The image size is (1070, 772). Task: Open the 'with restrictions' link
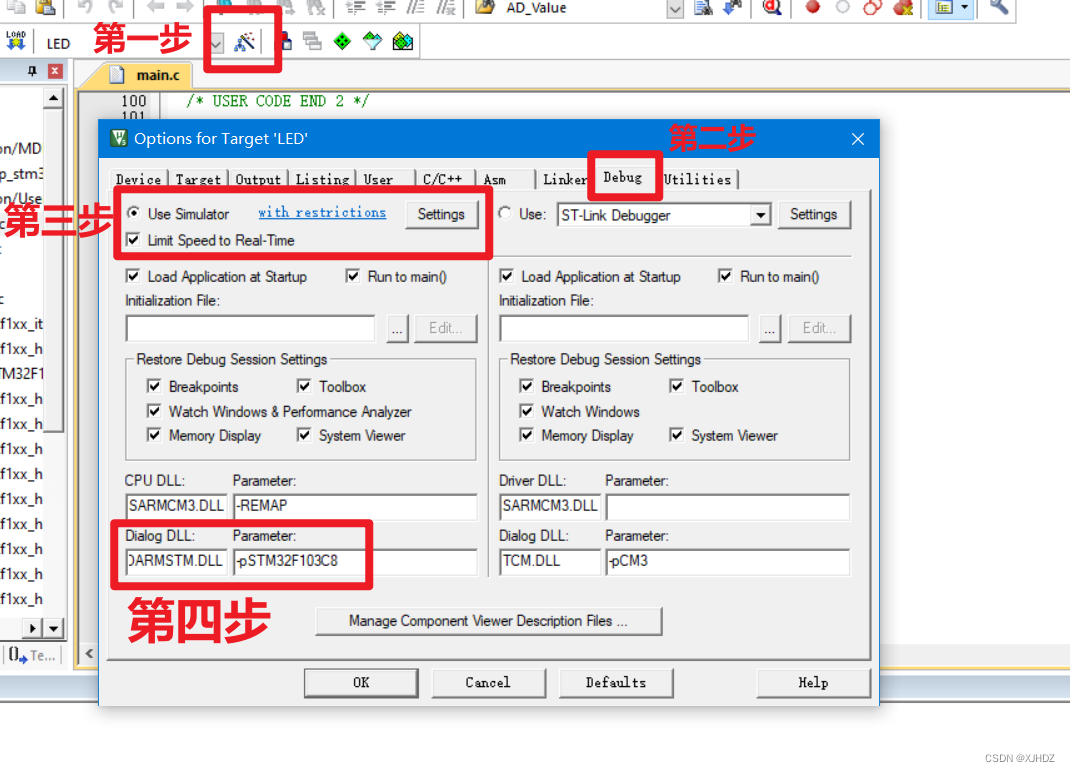[322, 212]
